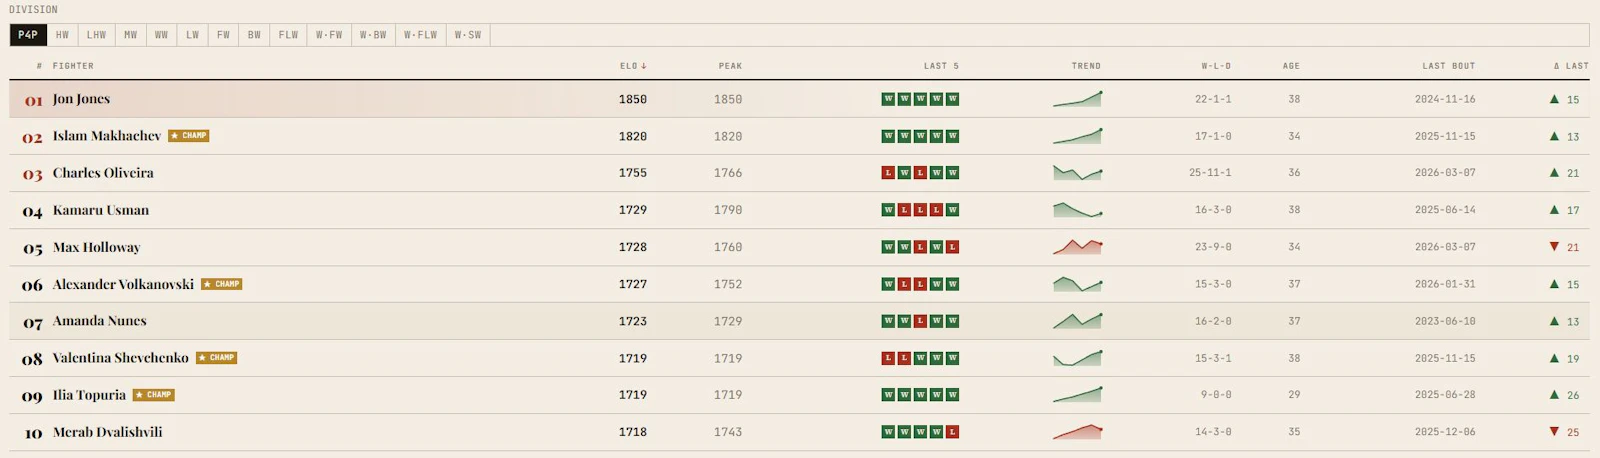
Task: Open Jon Jones fighter profile
Action: point(81,99)
